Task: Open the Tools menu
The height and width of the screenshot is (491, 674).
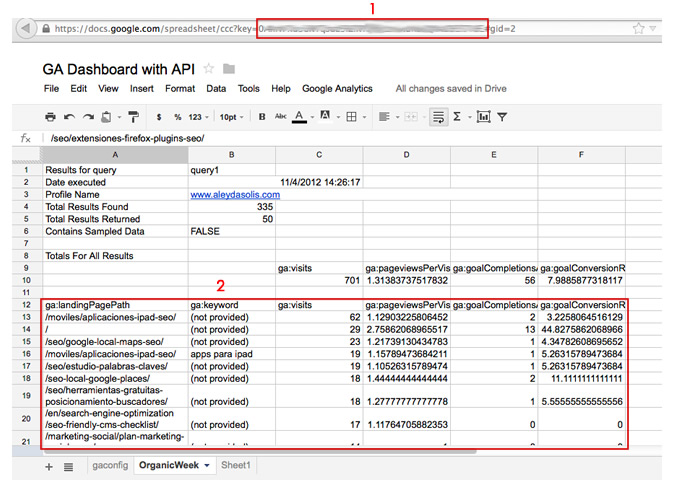Action: coord(249,89)
